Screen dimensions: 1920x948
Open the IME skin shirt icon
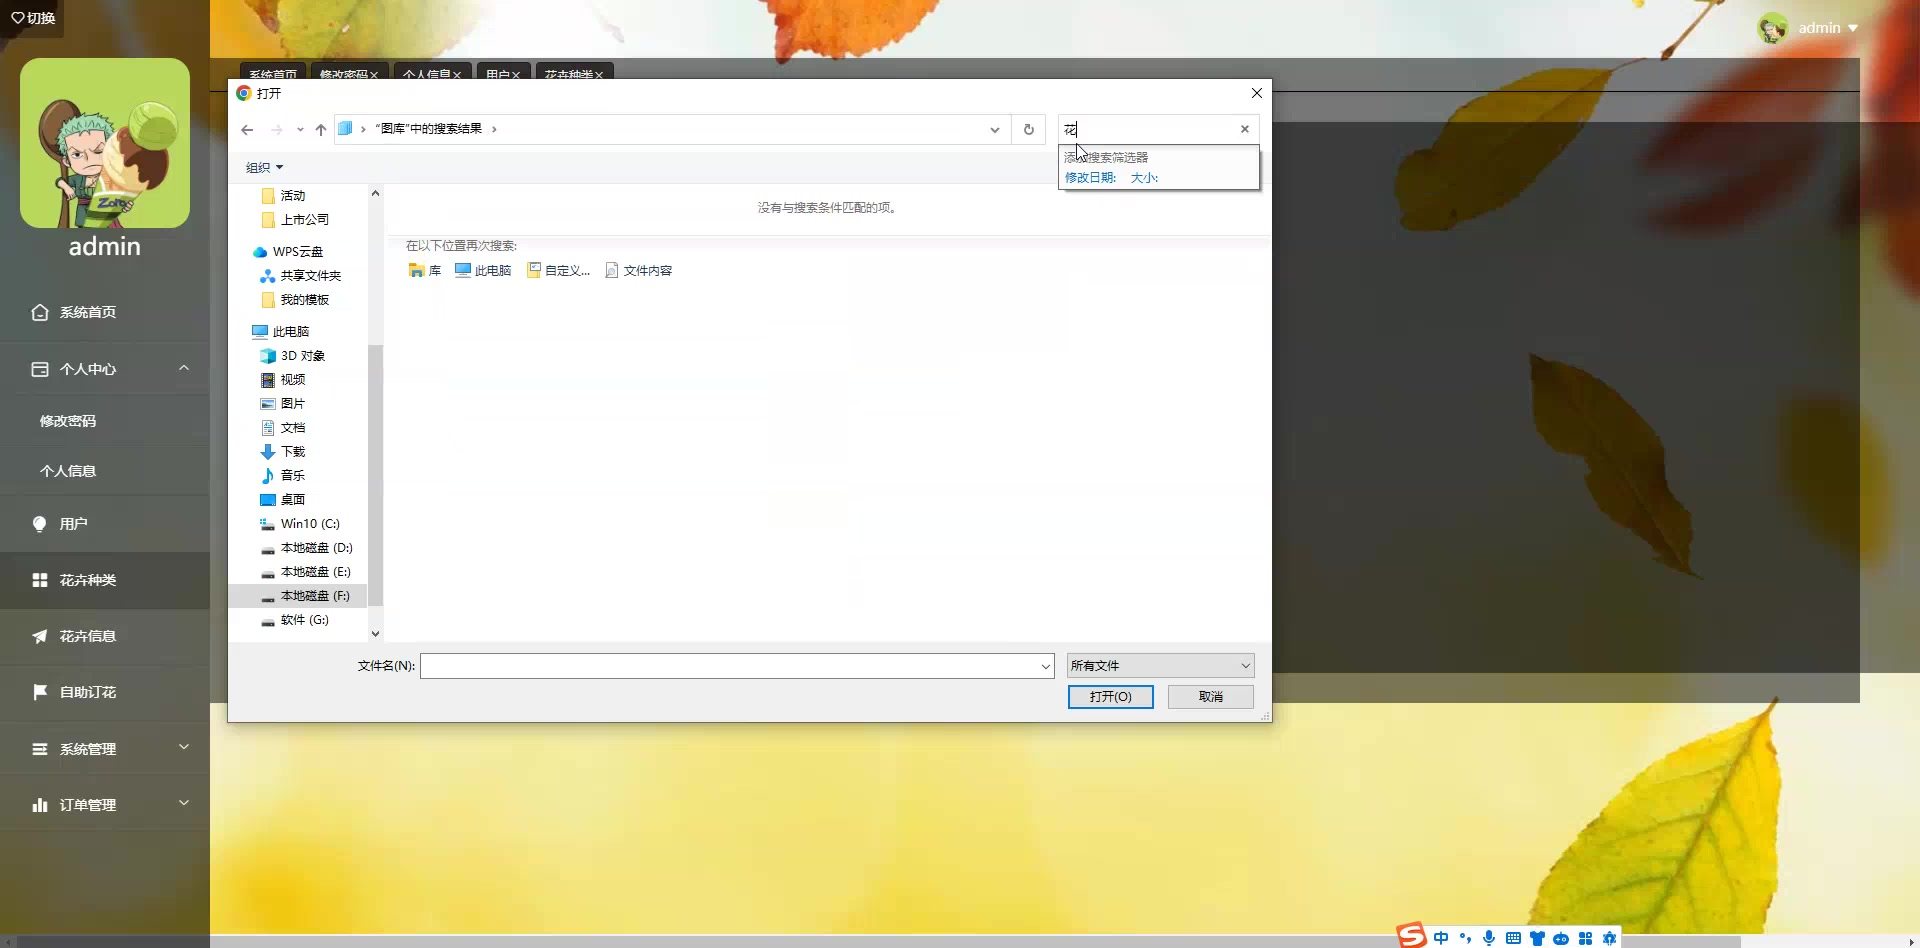1537,938
